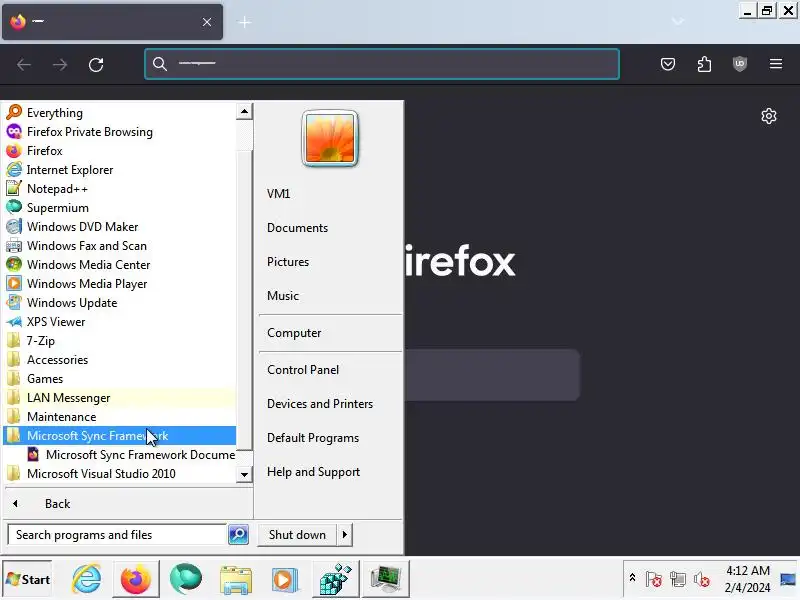800x600 pixels.
Task: Expand the Games folder
Action: [120, 379]
